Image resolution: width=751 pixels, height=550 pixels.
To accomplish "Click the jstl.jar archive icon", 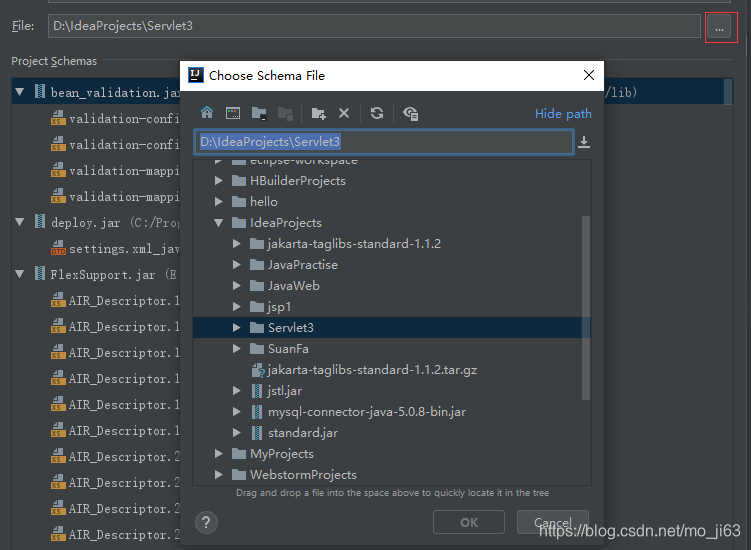I will point(257,391).
